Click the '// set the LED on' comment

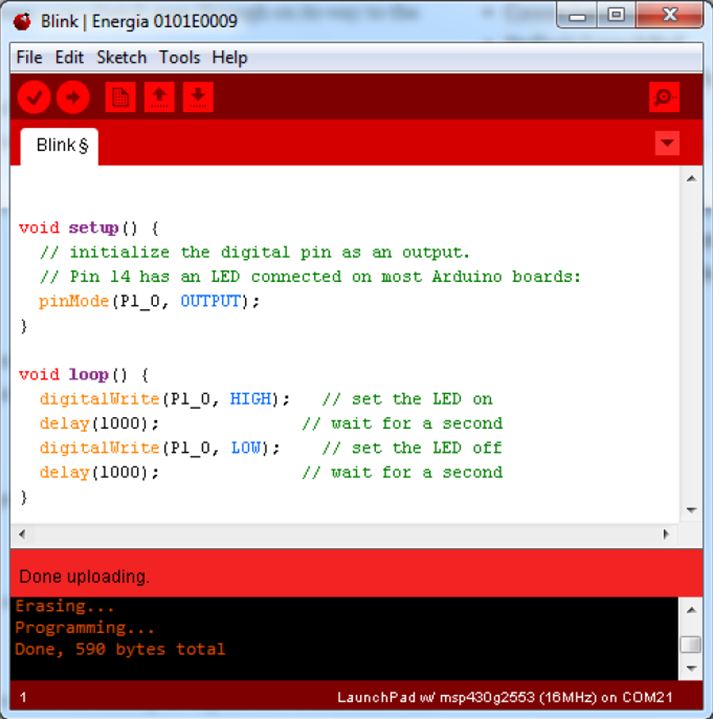(408, 399)
